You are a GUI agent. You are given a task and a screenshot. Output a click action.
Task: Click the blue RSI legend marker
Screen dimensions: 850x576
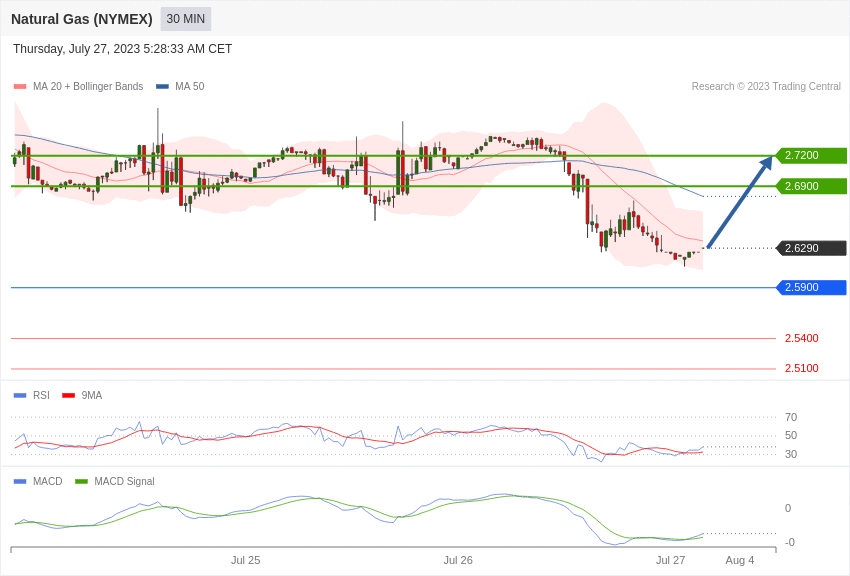point(20,396)
